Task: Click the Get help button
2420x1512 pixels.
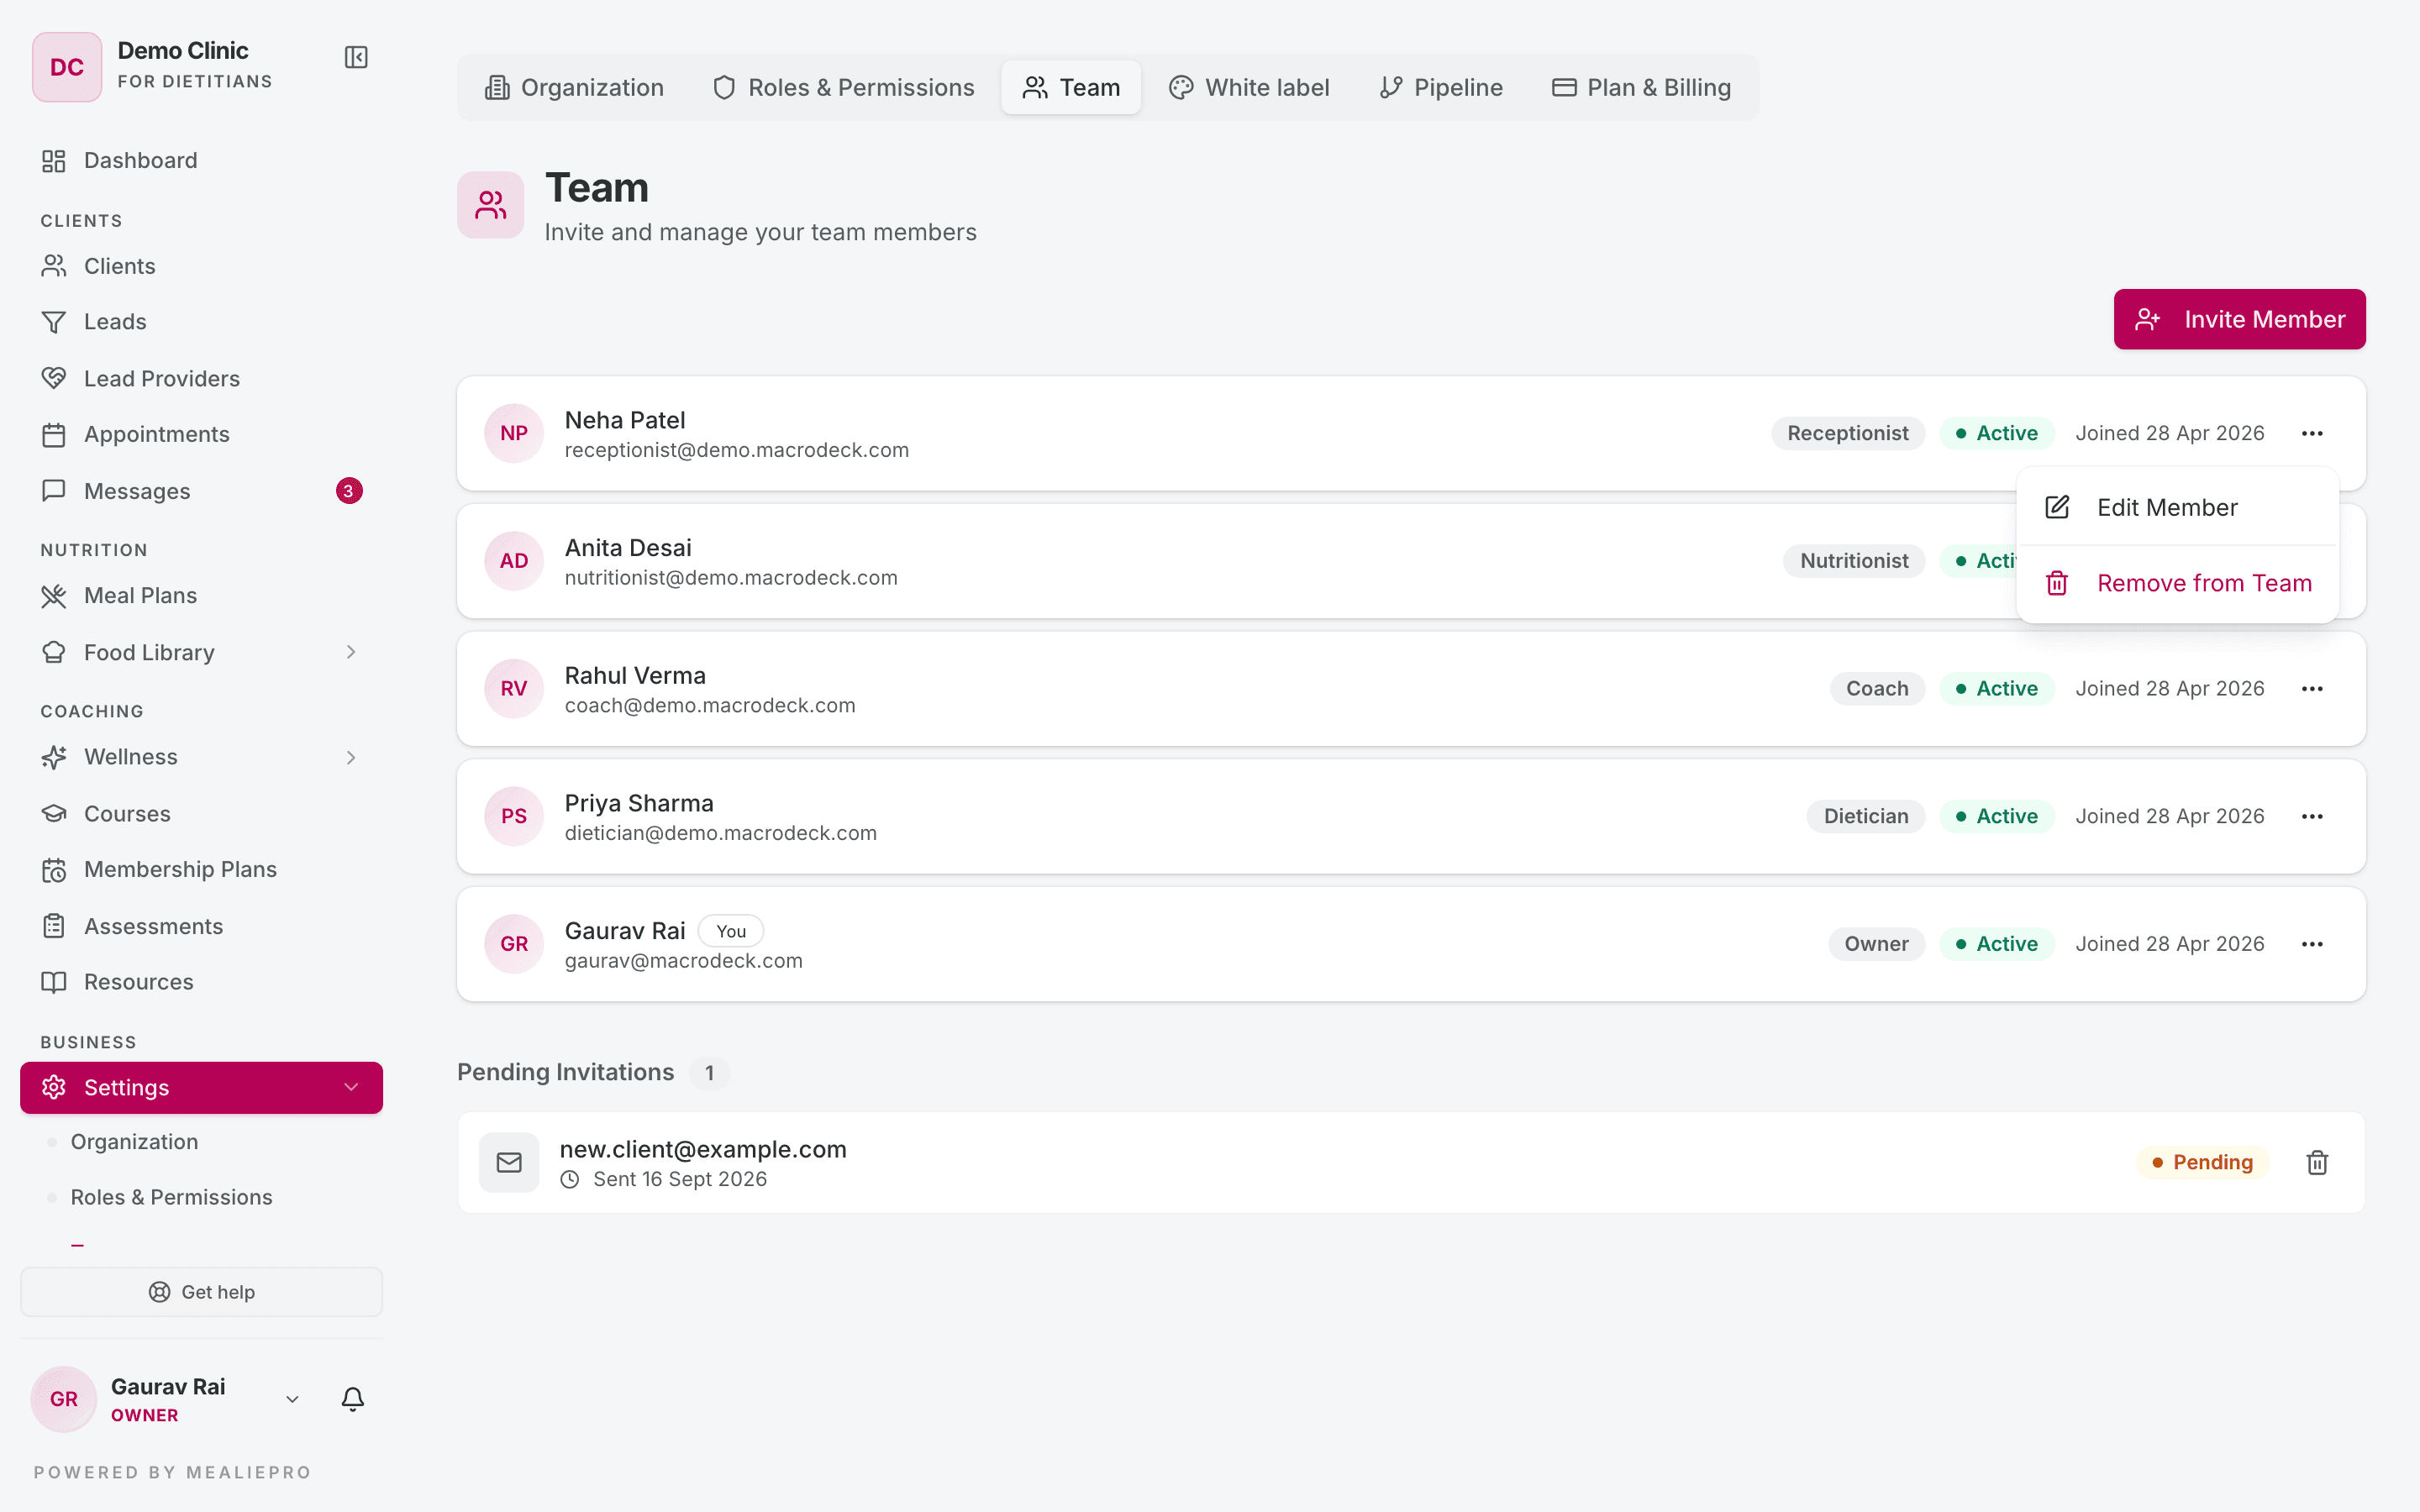Action: [x=201, y=1292]
